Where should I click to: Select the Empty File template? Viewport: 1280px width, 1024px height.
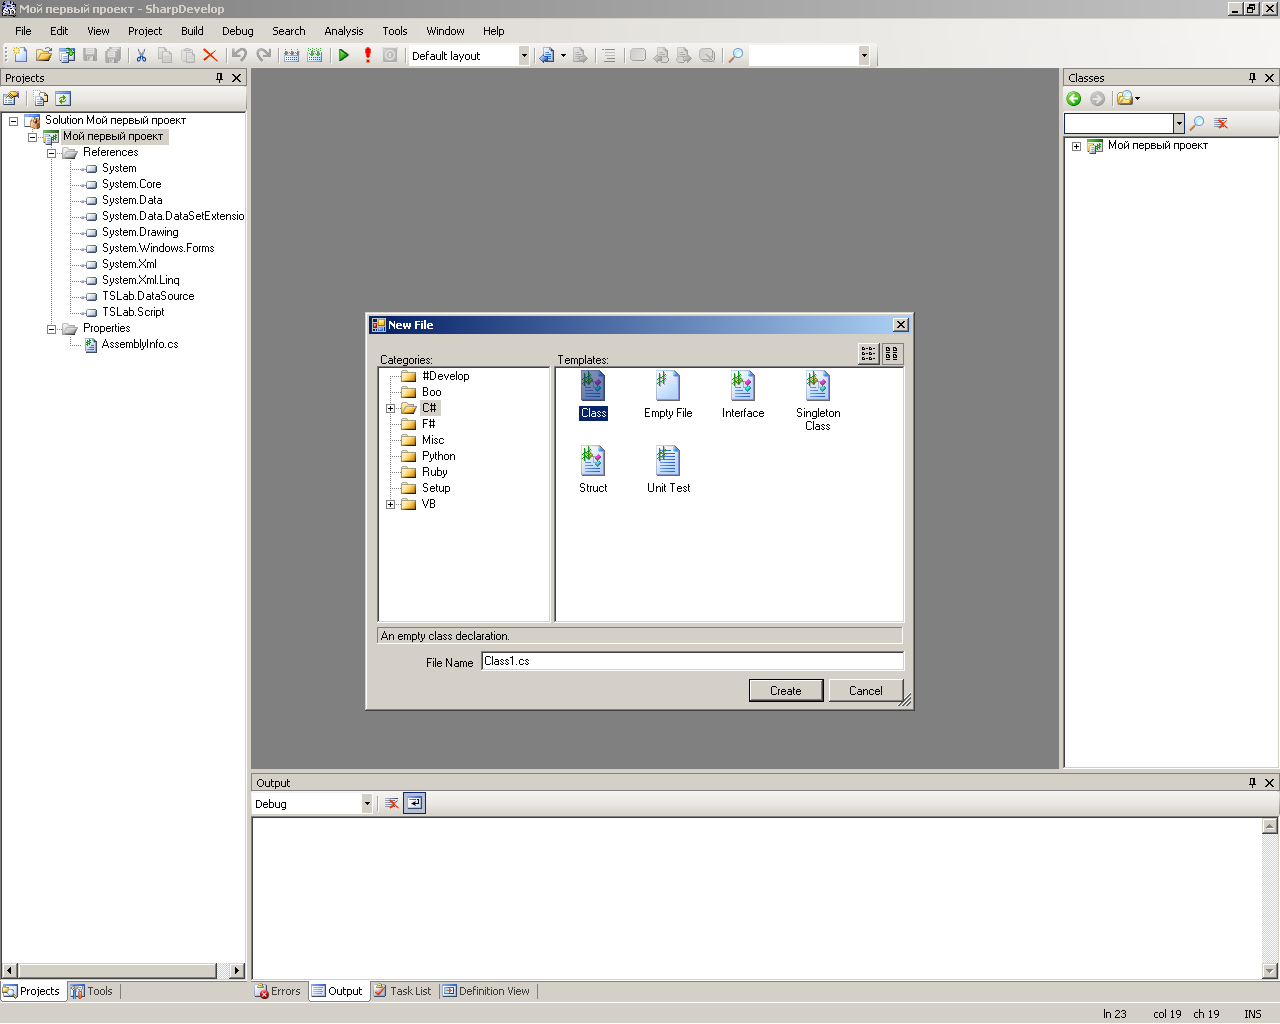[668, 387]
